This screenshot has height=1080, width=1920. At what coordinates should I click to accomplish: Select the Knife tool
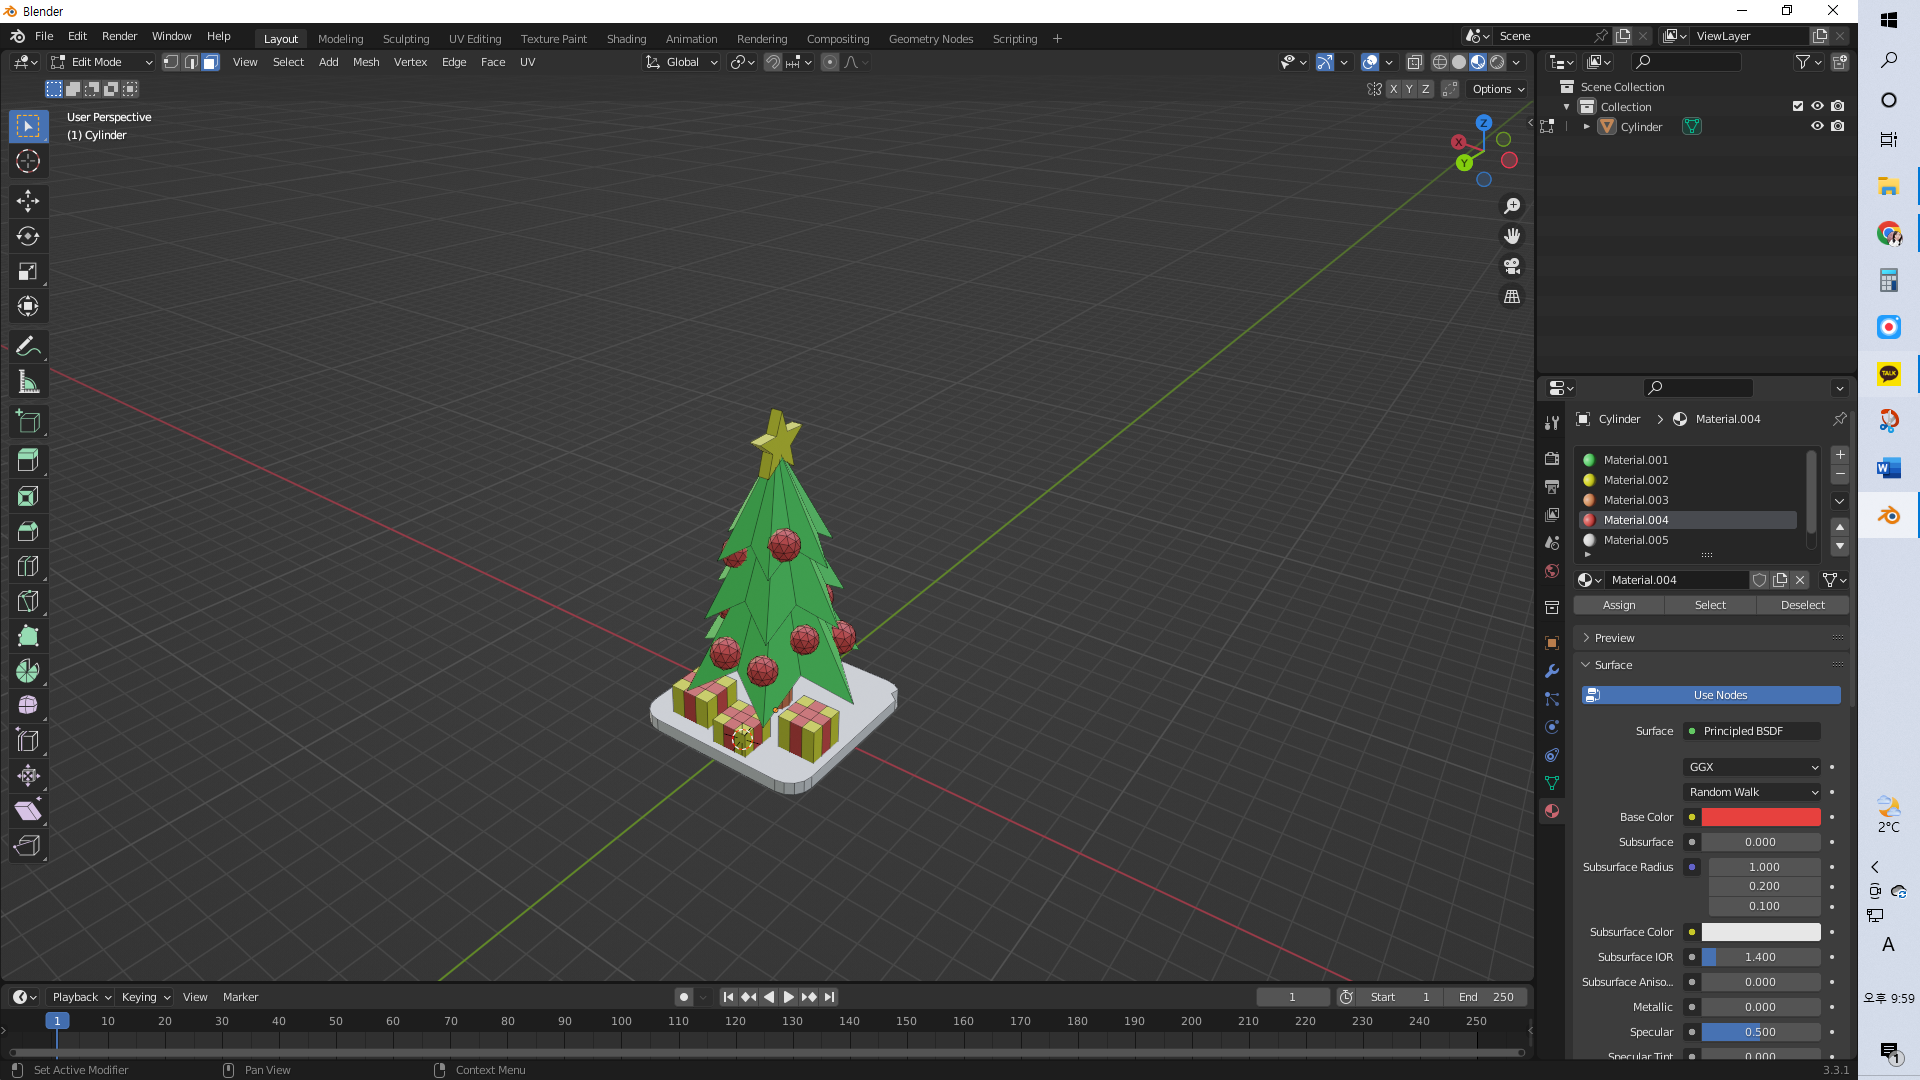pos(28,601)
